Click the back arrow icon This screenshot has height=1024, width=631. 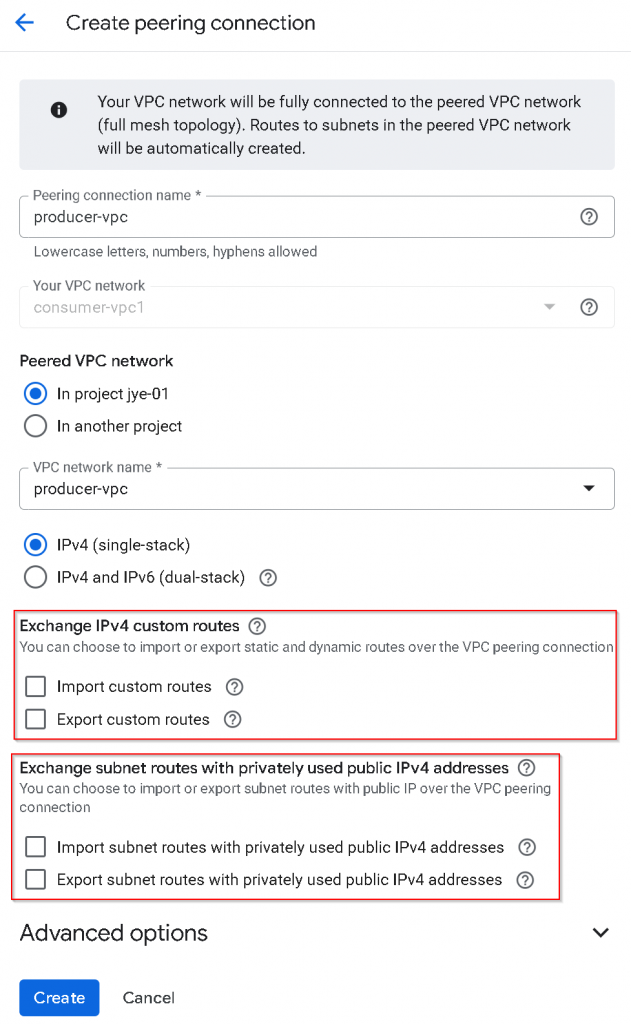(x=25, y=23)
